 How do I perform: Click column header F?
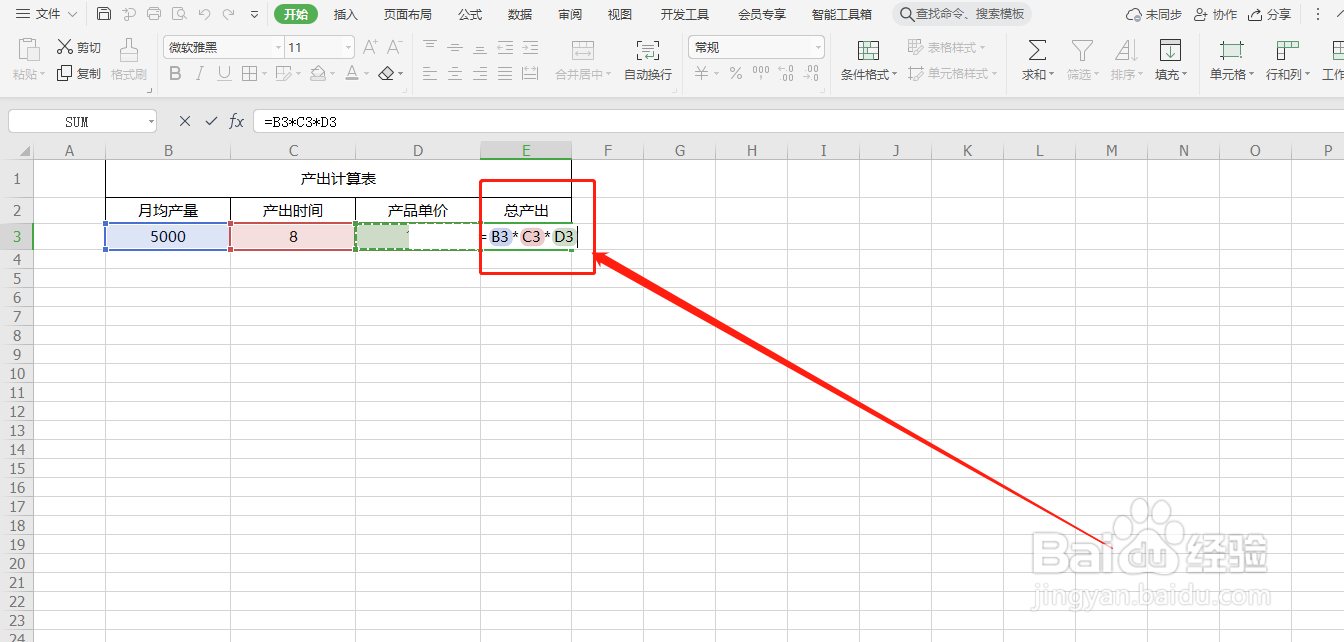pyautogui.click(x=607, y=151)
